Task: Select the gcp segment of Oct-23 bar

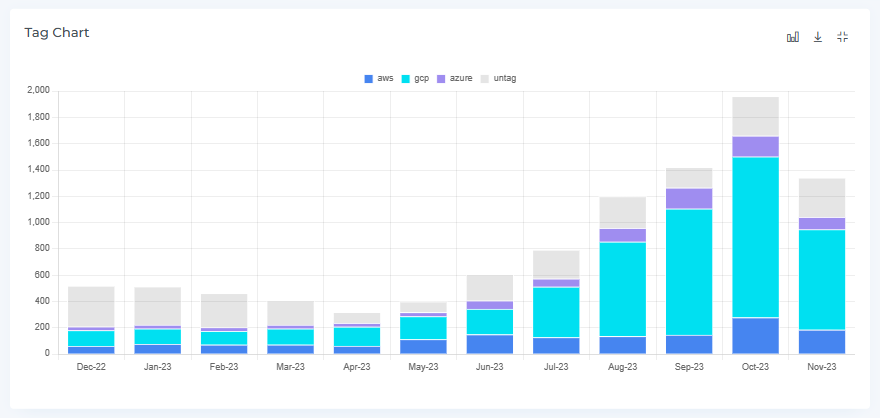Action: click(x=755, y=237)
